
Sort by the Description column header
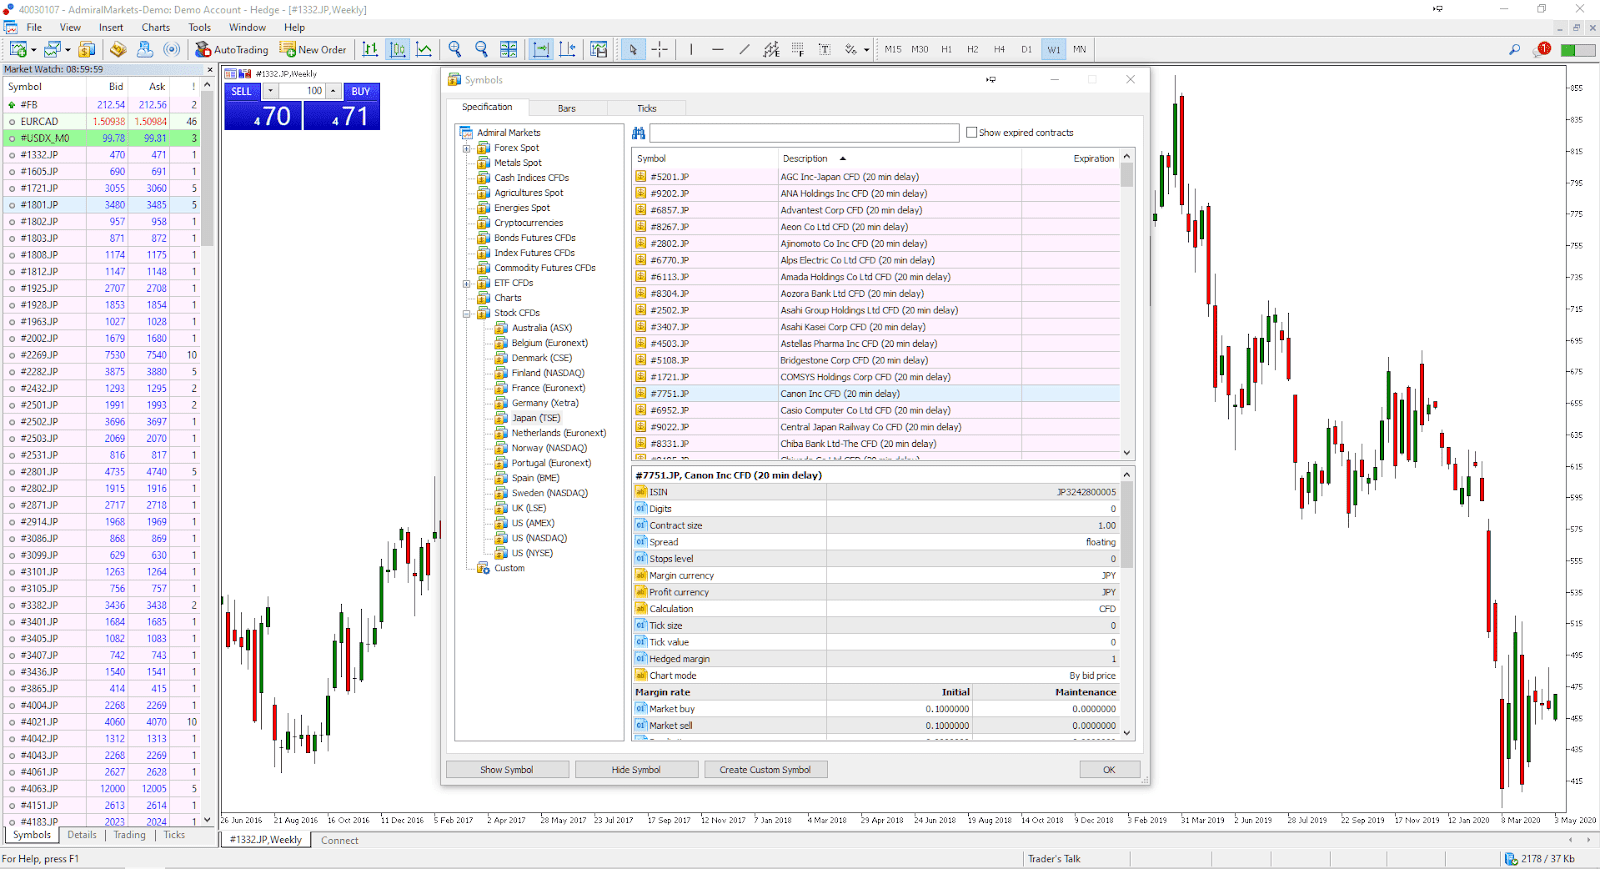click(899, 158)
